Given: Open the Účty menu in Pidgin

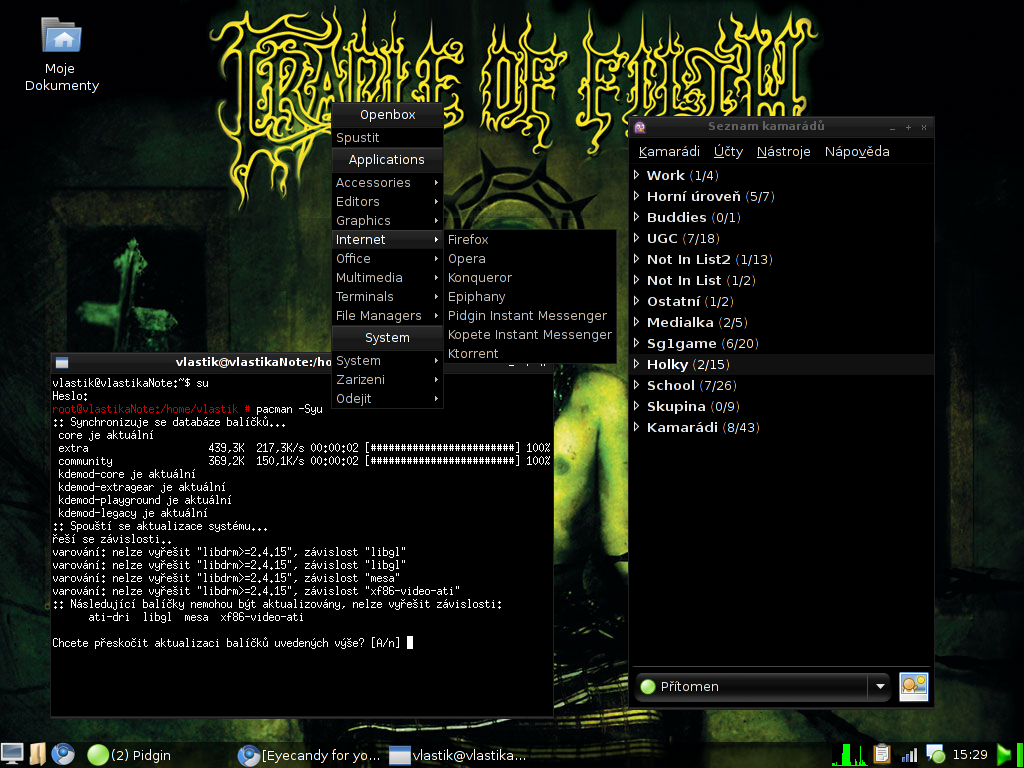Looking at the screenshot, I should tap(728, 152).
